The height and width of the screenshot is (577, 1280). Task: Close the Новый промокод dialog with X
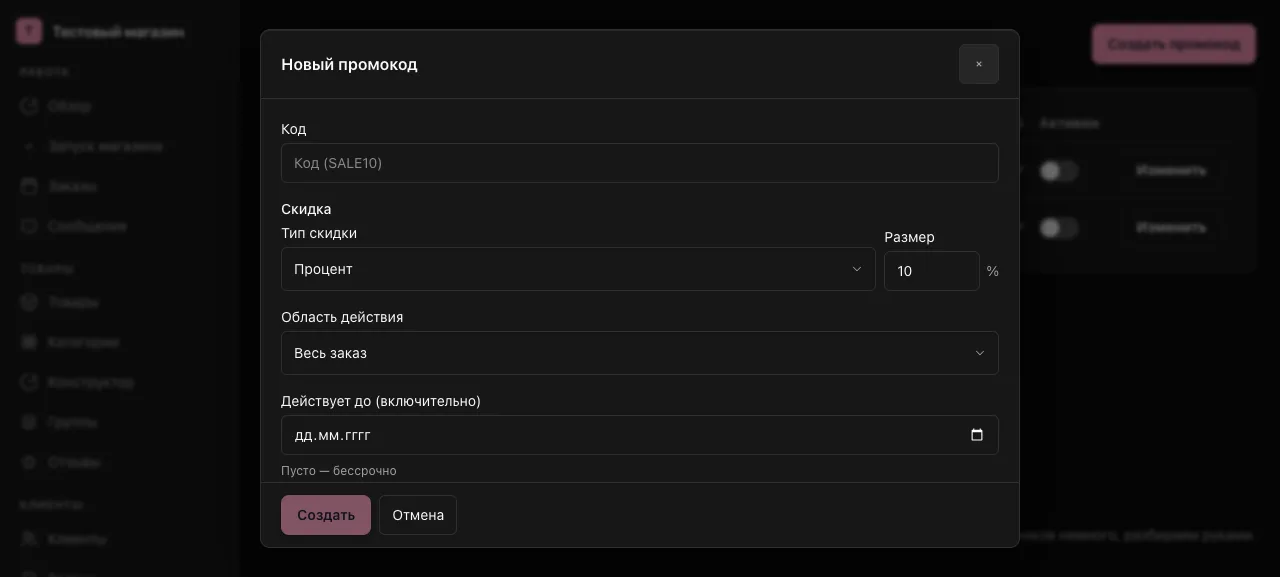tap(979, 64)
